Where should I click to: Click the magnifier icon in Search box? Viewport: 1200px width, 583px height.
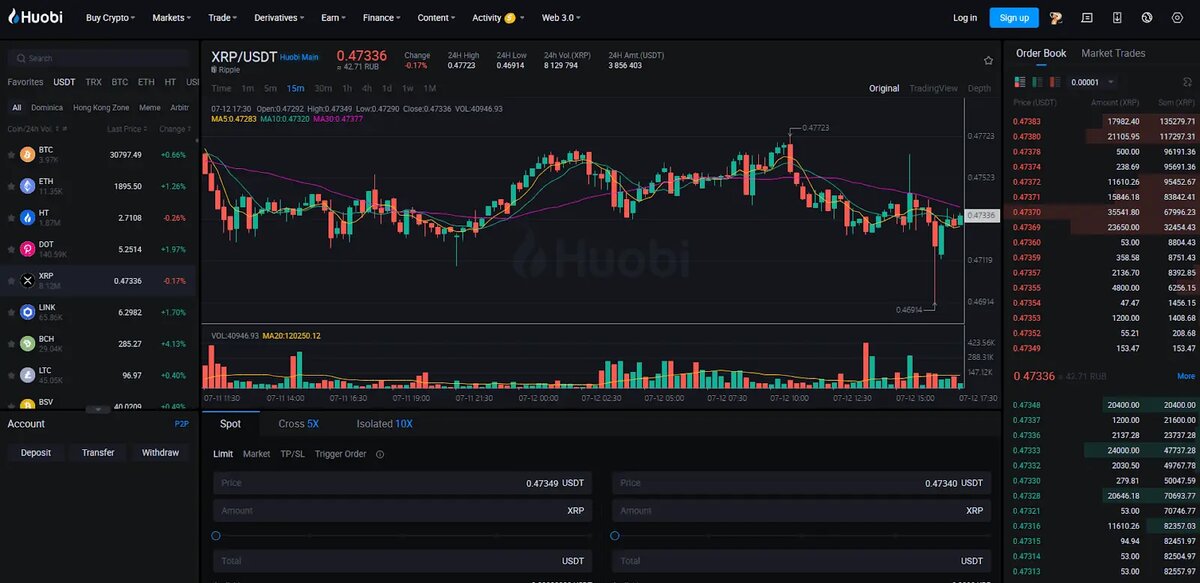(x=21, y=58)
